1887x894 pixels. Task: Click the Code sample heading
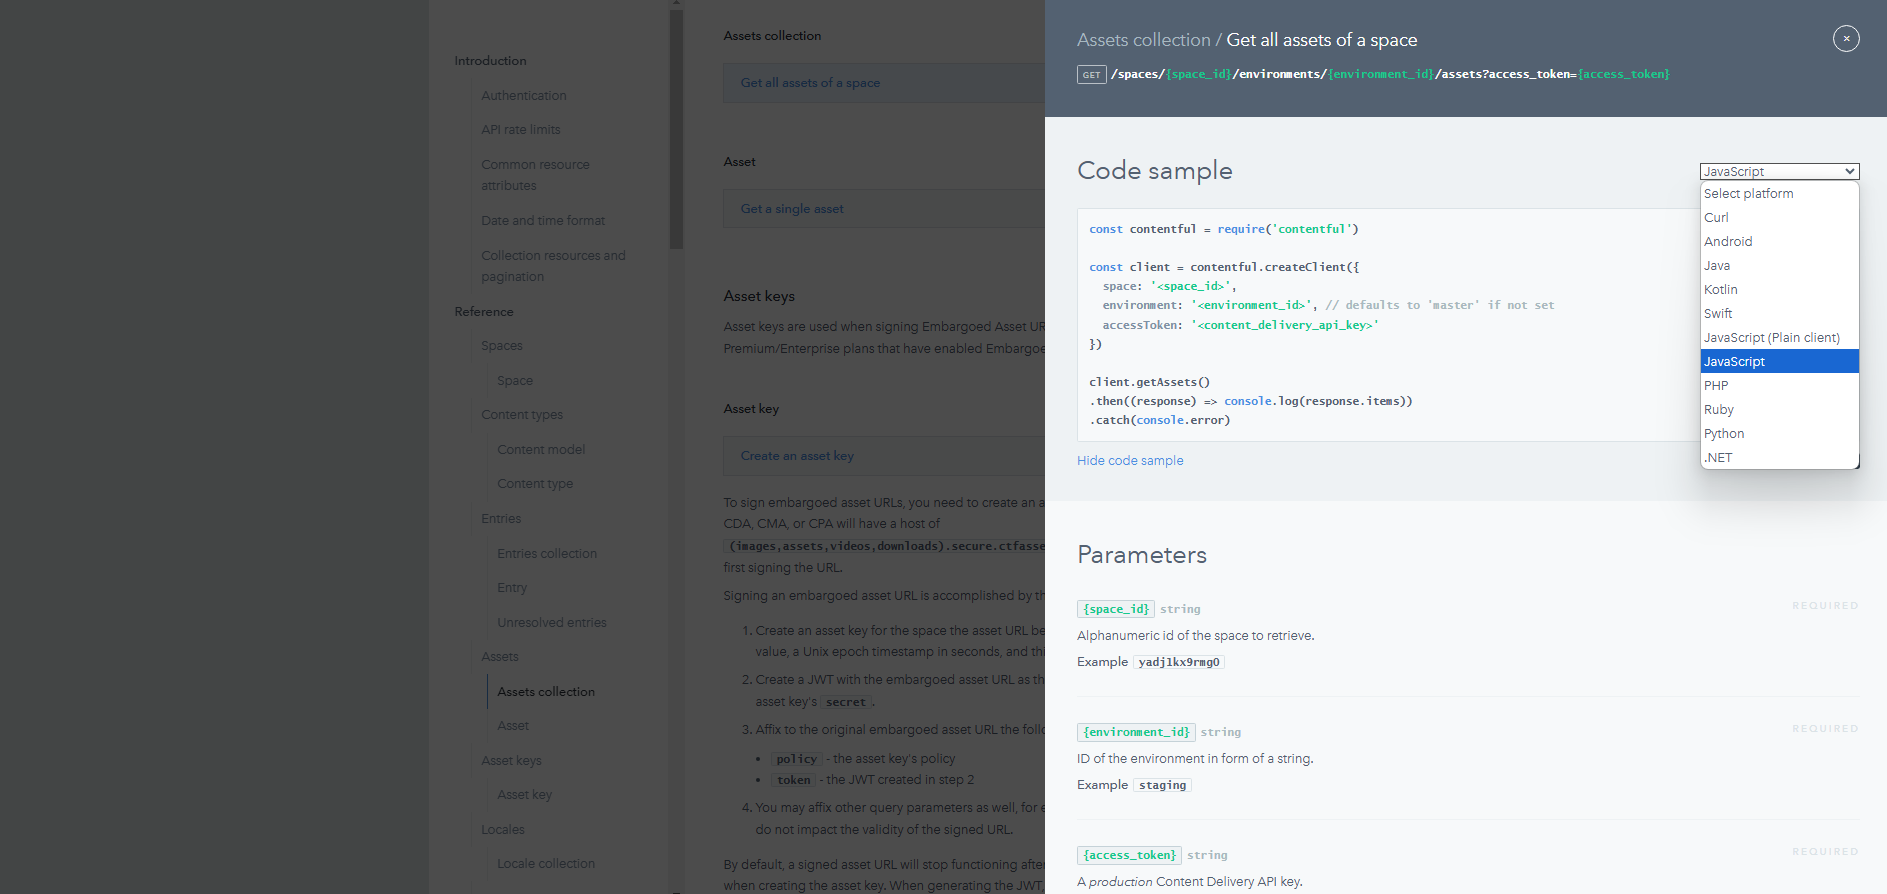click(1155, 171)
